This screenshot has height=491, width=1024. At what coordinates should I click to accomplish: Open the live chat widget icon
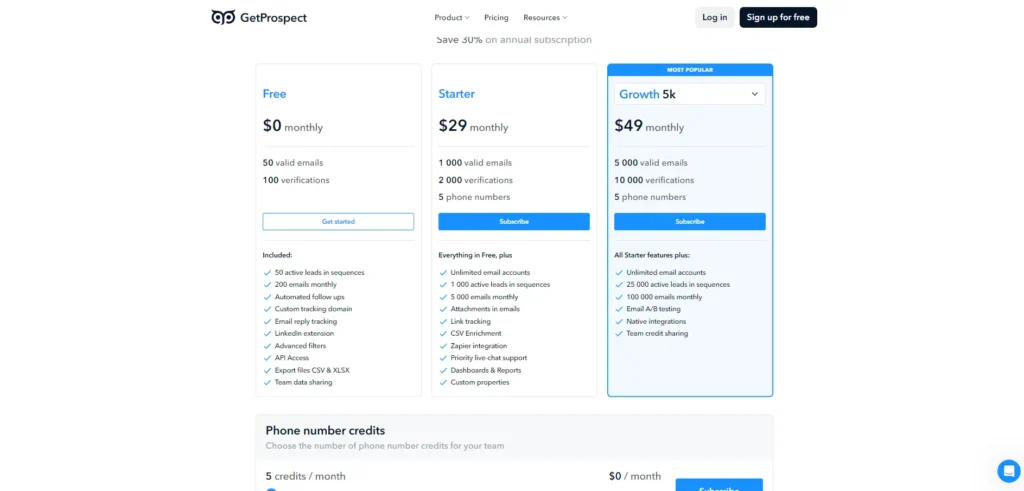point(1008,471)
